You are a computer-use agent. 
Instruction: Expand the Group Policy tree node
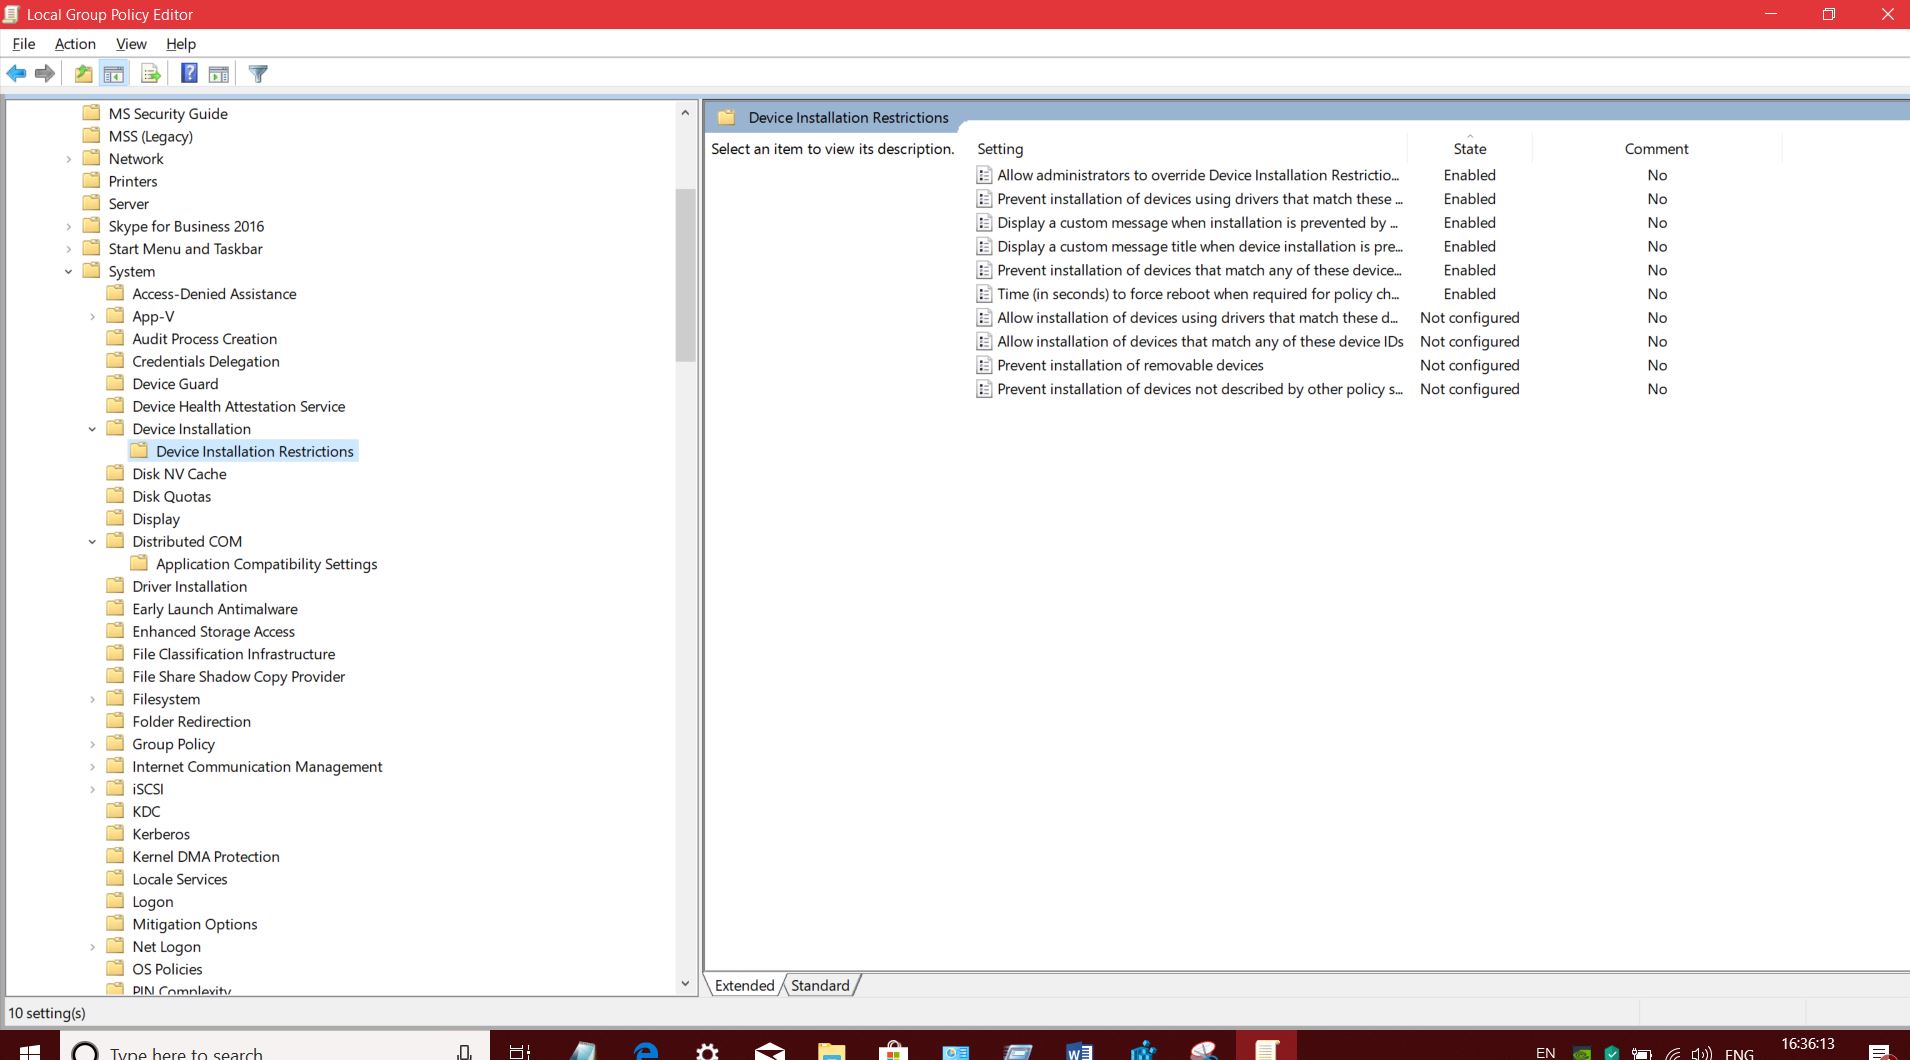point(93,744)
